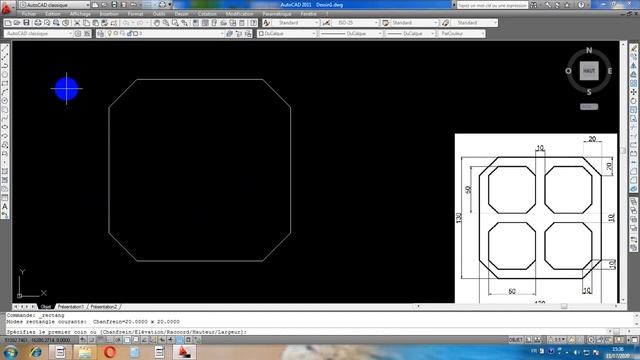The width and height of the screenshot is (640, 360).
Task: Click the Workspace Settings gear icon
Action: point(78,33)
